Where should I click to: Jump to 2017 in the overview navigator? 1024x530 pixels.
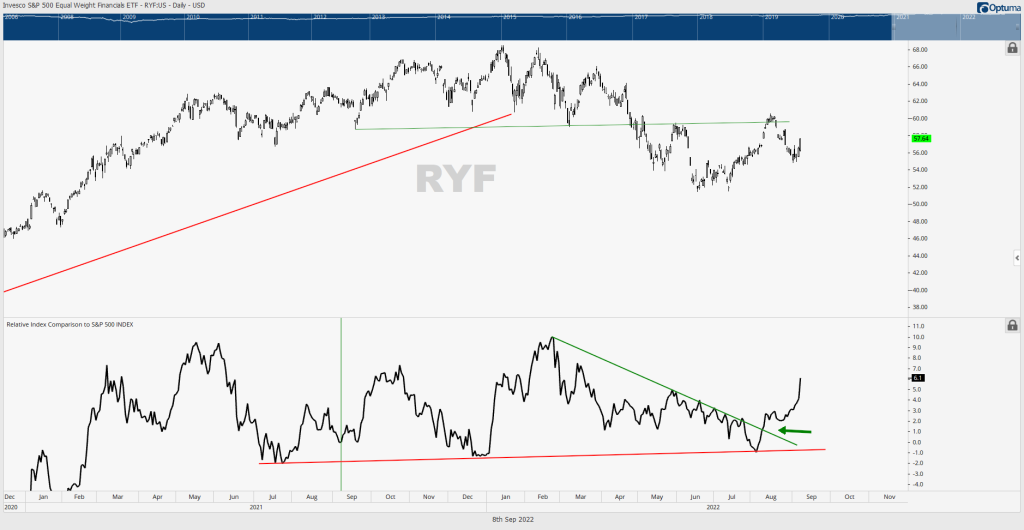(x=641, y=16)
